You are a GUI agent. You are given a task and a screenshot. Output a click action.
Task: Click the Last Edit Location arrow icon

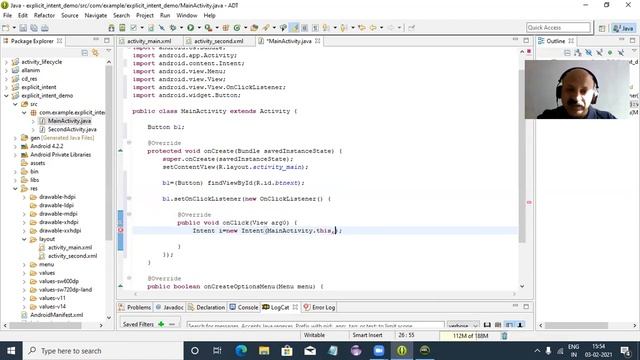pyautogui.click(x=362, y=28)
